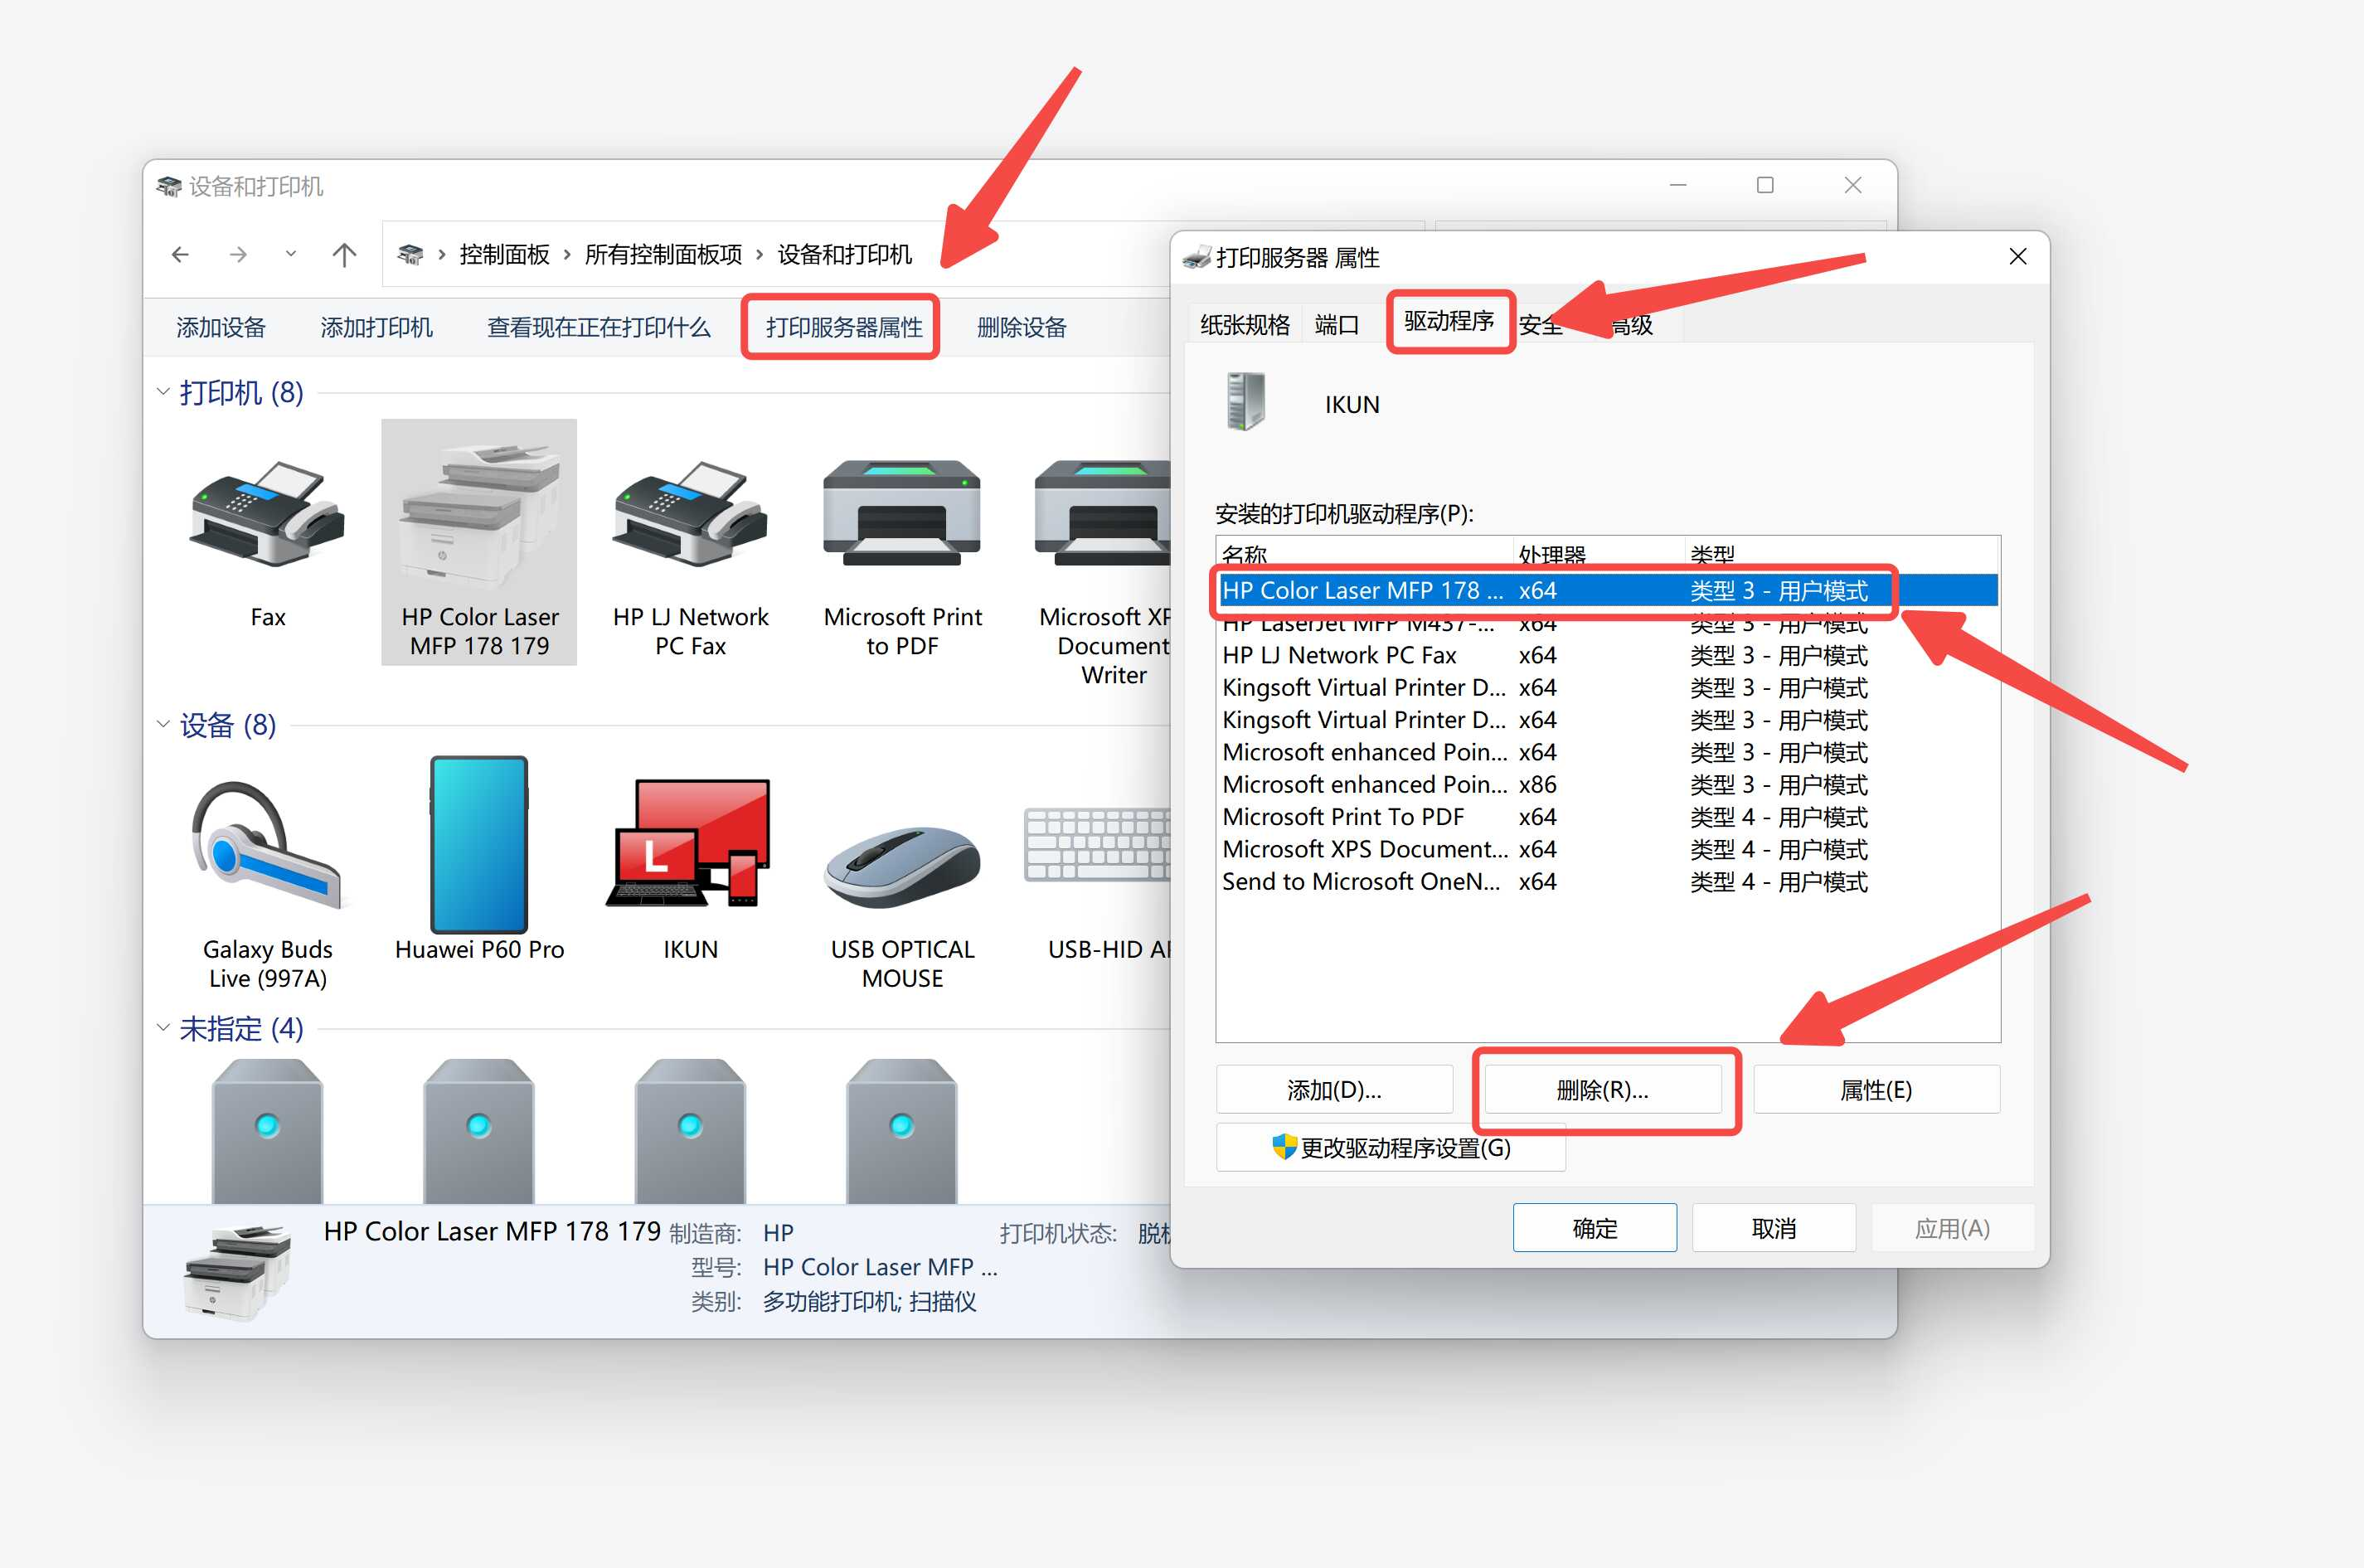Switch to the 驱动程序 tab
2364x1568 pixels.
point(1449,320)
